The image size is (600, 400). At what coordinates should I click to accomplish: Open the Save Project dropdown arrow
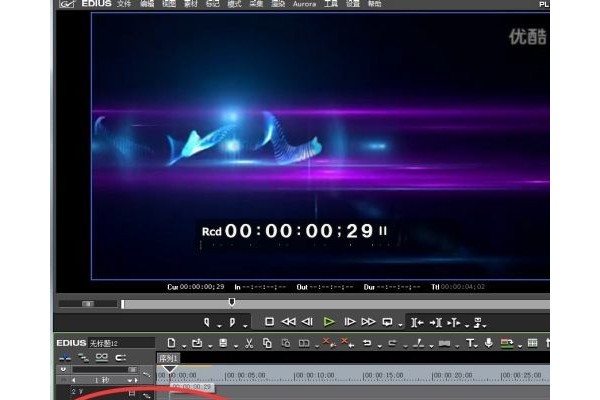click(236, 346)
